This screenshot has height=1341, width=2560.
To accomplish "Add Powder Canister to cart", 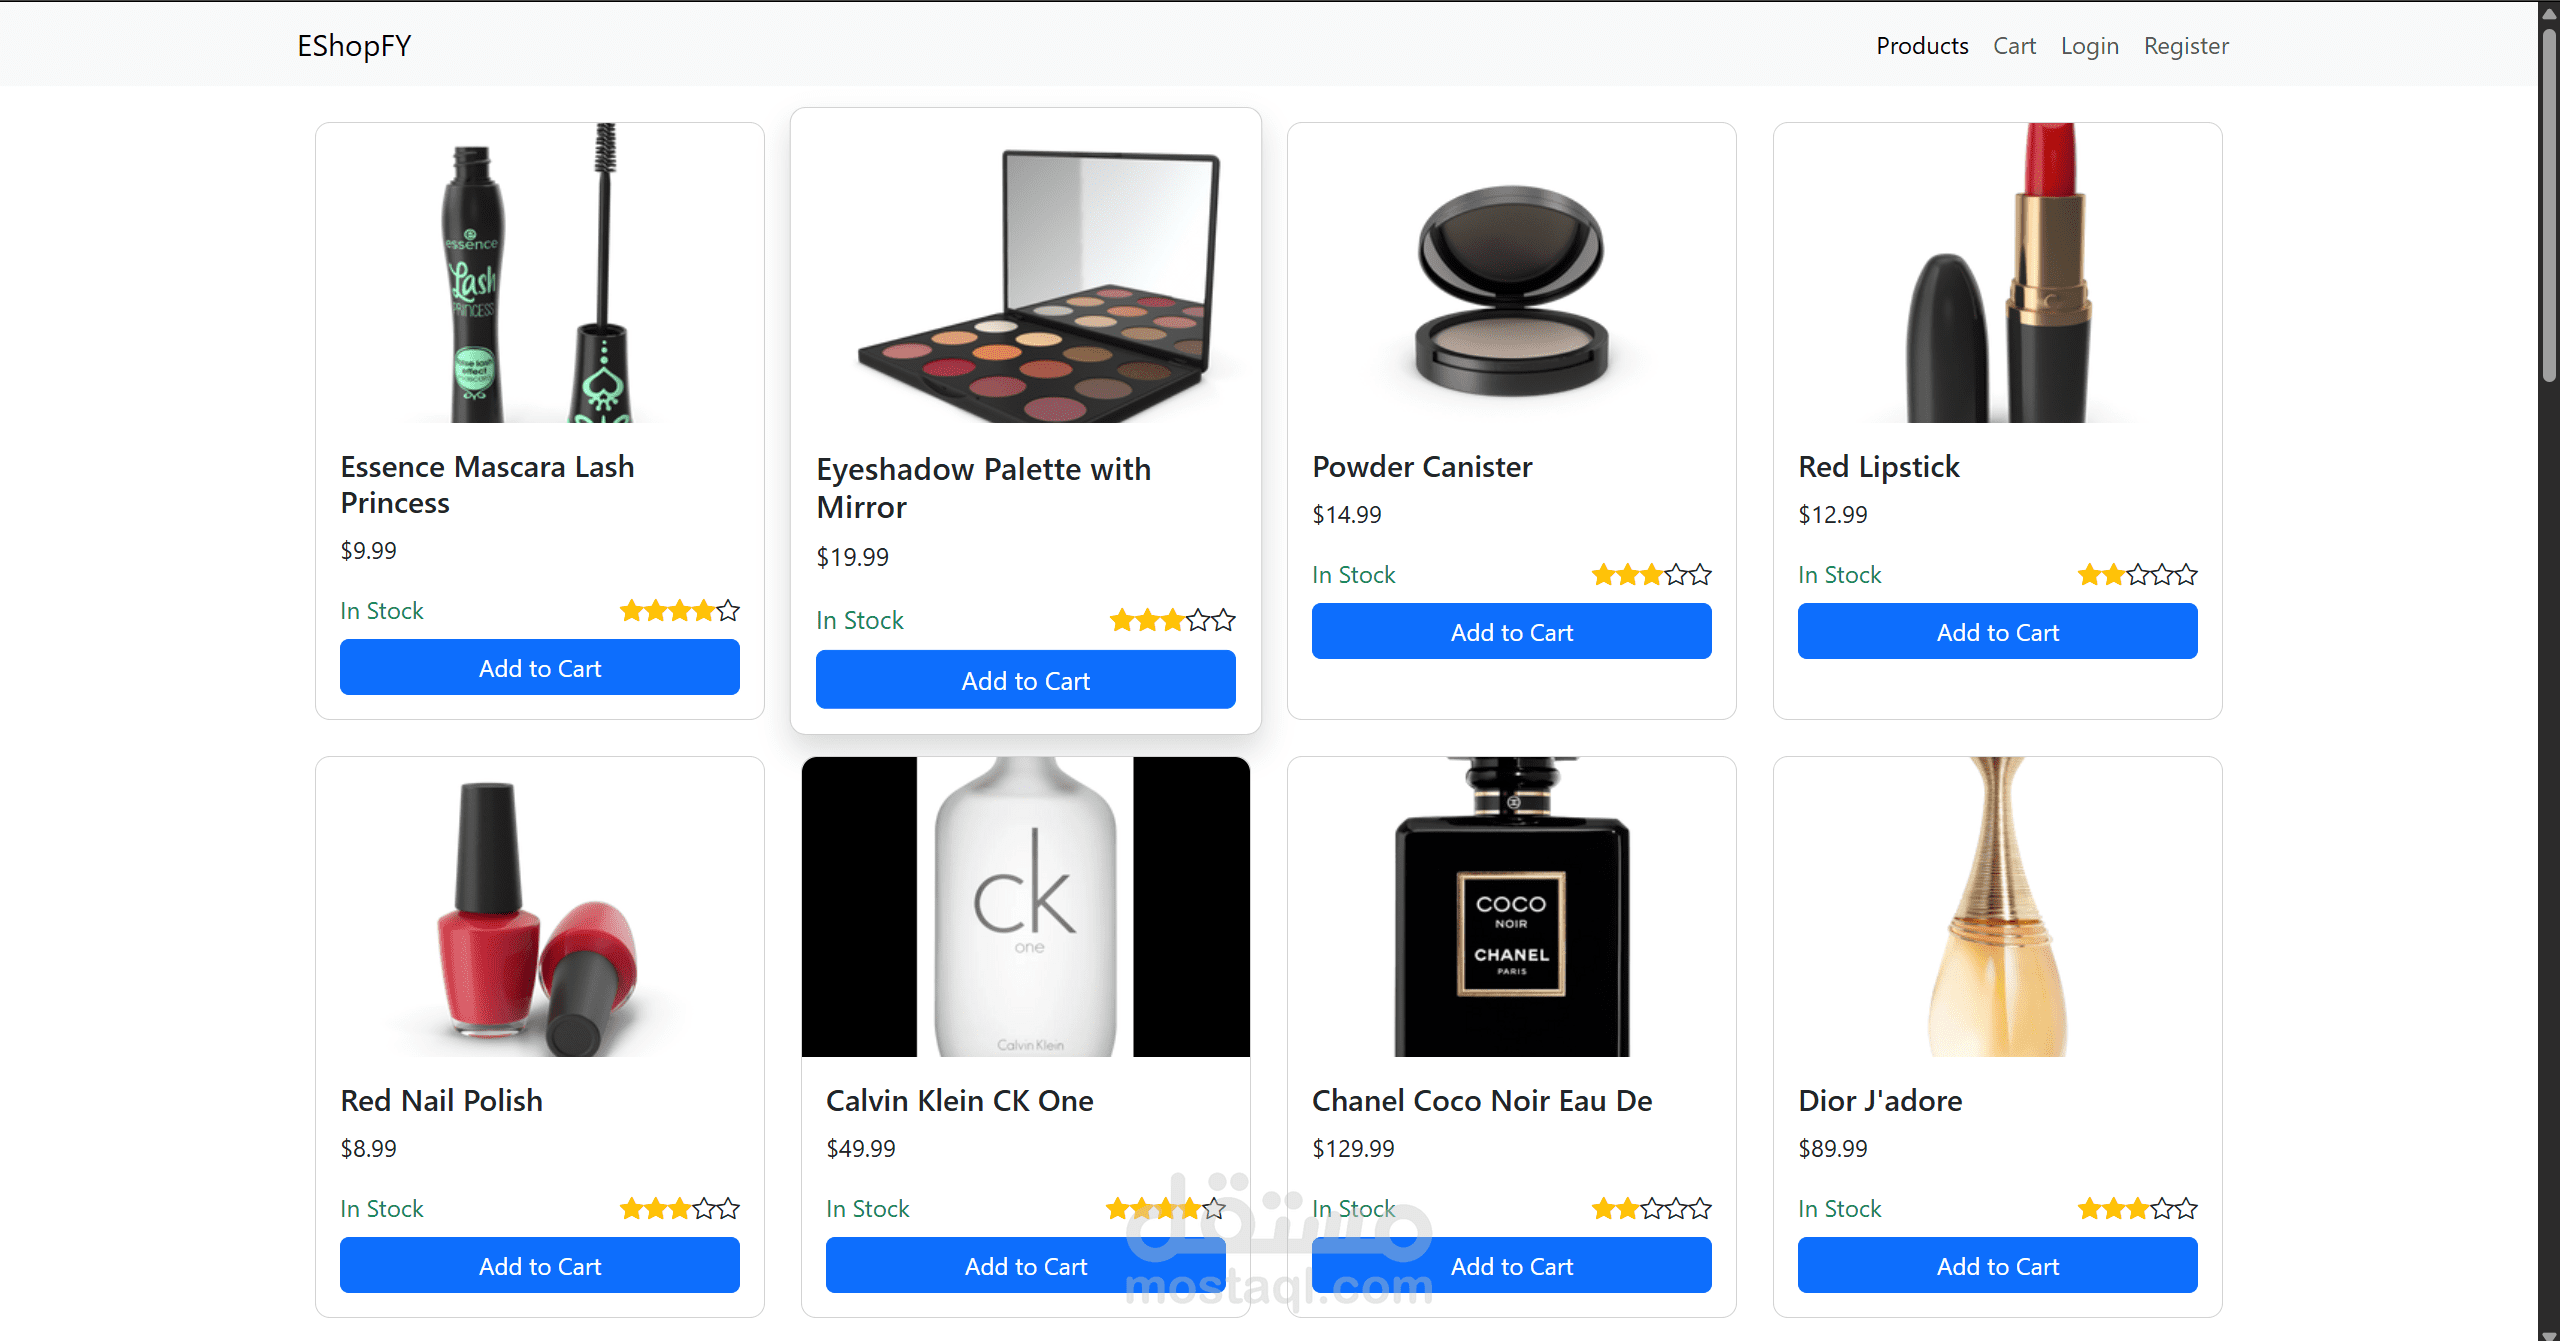I will tap(1511, 632).
